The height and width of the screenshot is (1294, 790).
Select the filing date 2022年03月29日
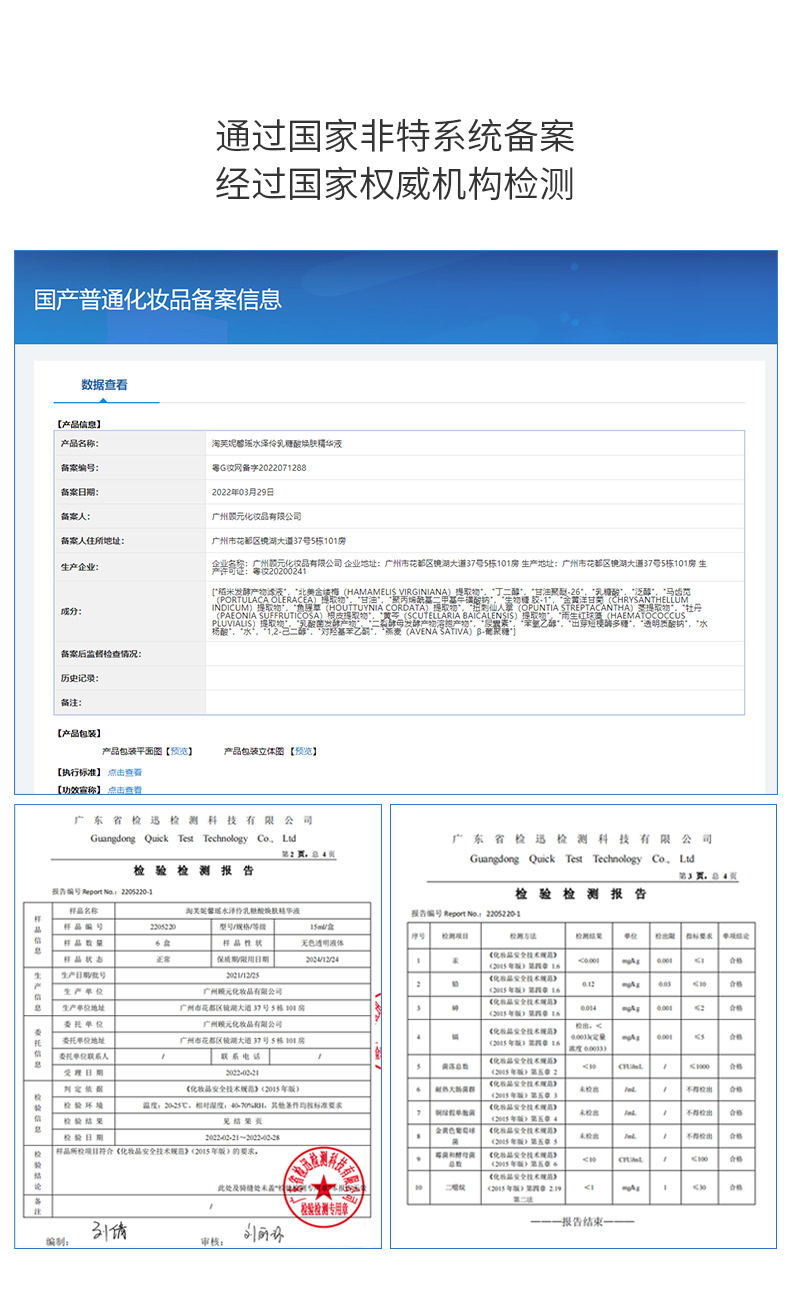(x=243, y=492)
